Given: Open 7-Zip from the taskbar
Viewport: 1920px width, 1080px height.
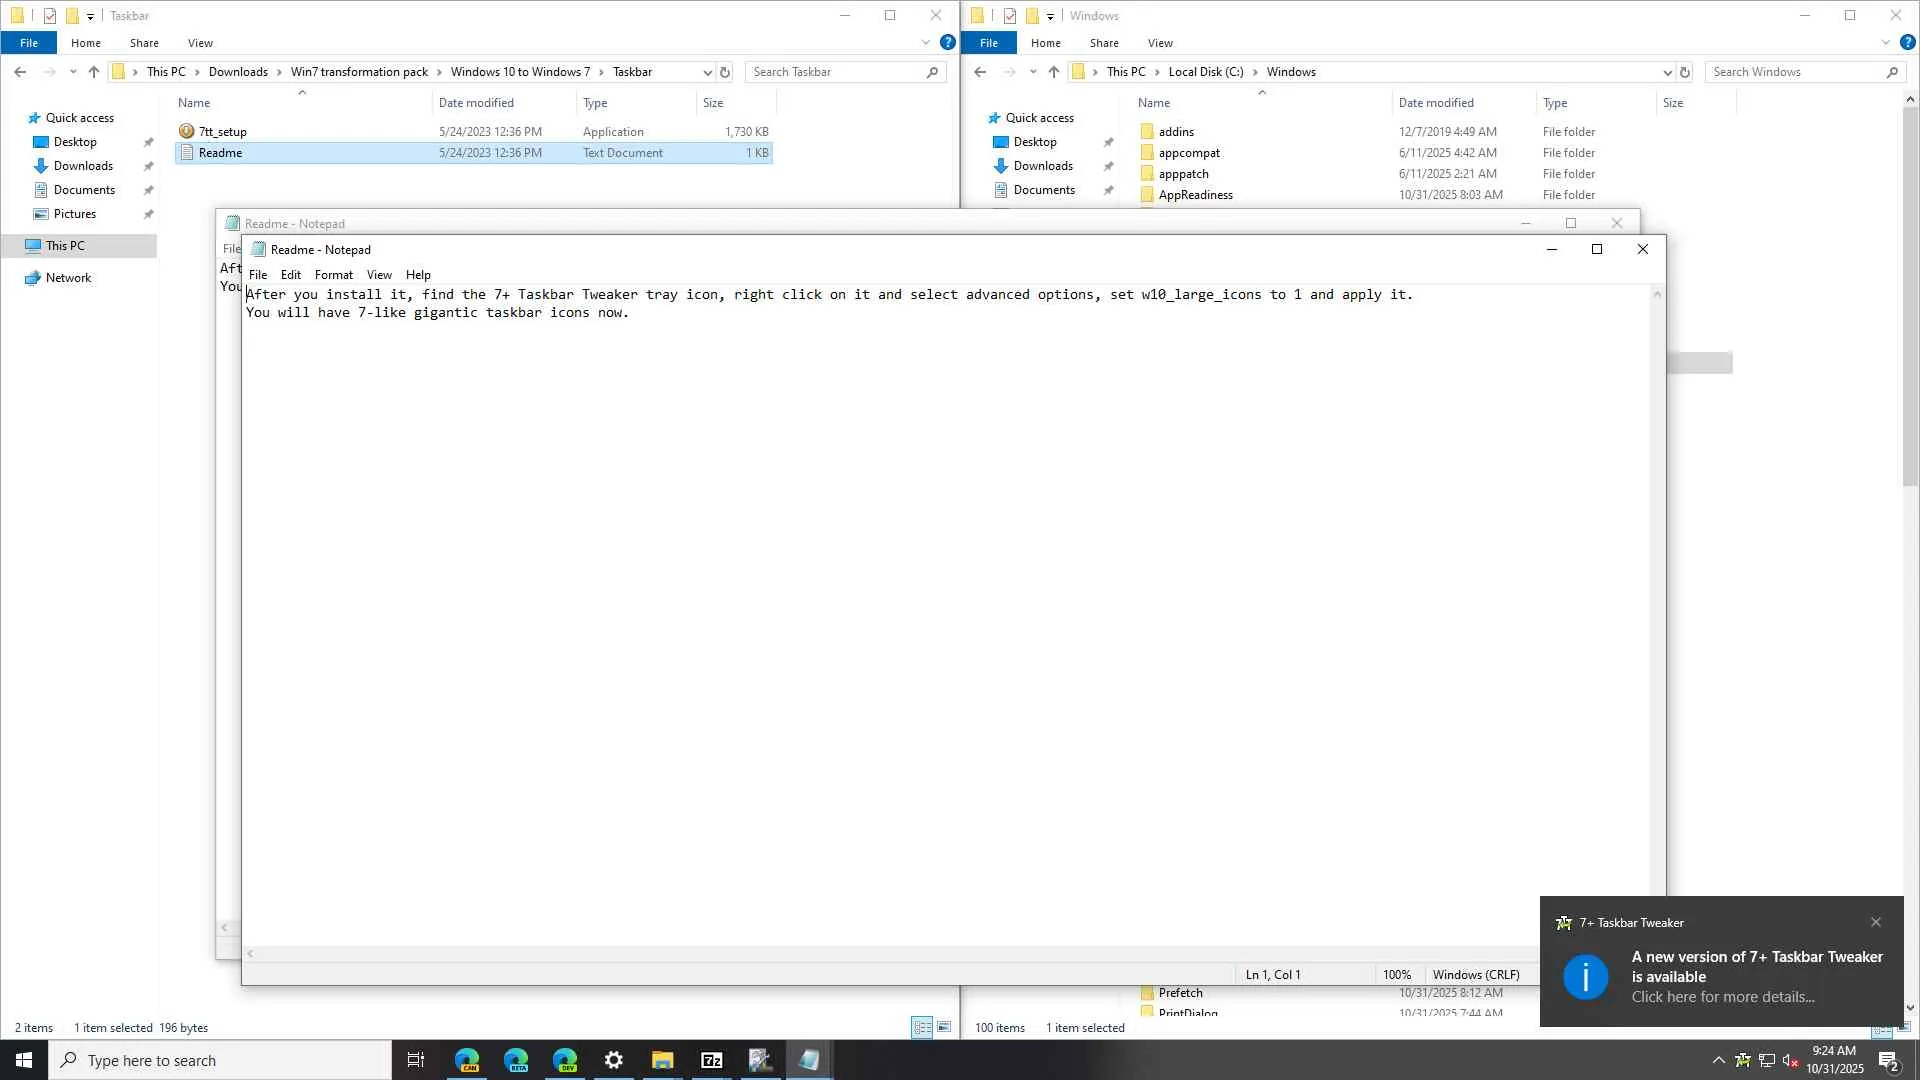Looking at the screenshot, I should coord(711,1060).
